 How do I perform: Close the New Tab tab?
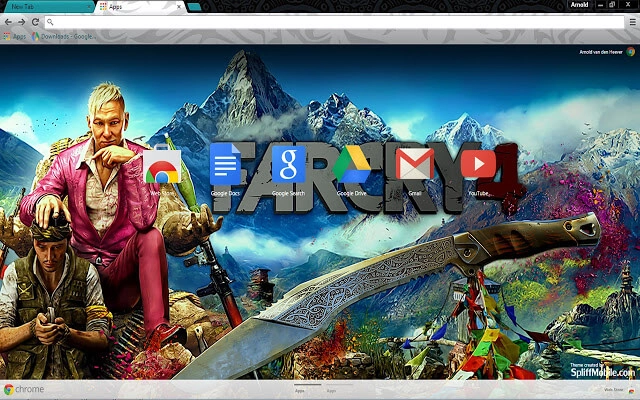[x=89, y=7]
